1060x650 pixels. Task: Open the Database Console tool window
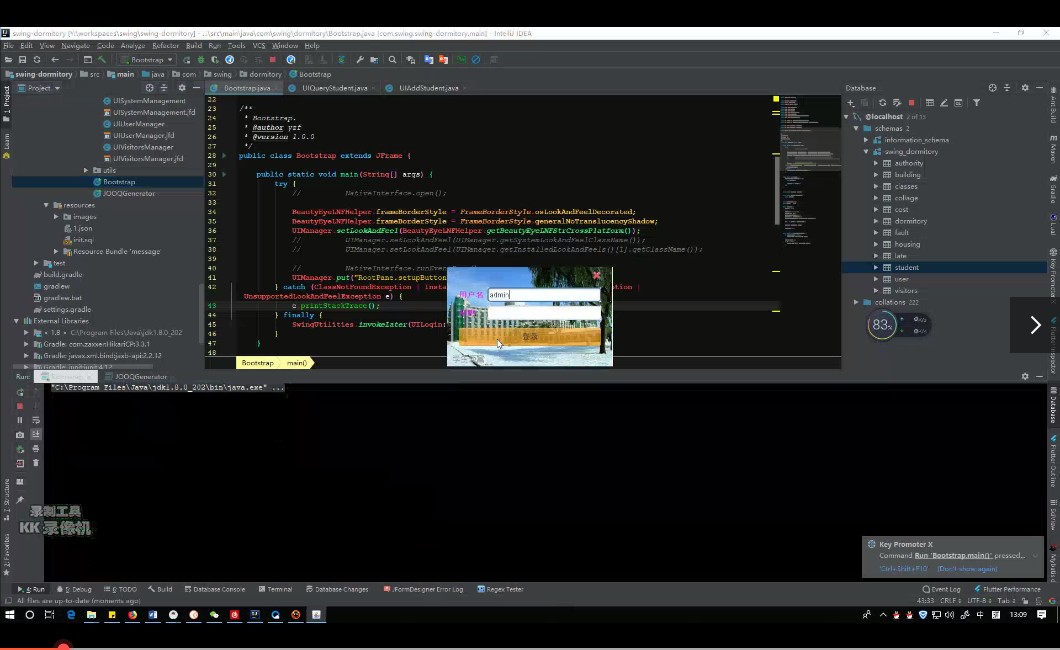tap(215, 589)
